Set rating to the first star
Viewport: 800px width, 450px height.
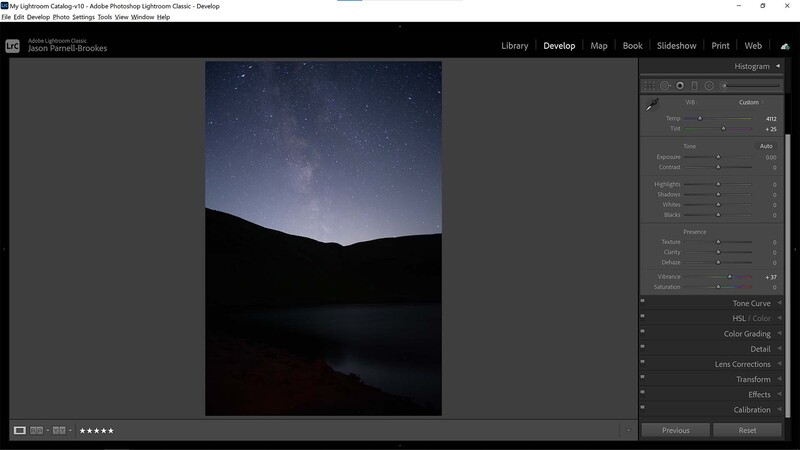pos(83,431)
